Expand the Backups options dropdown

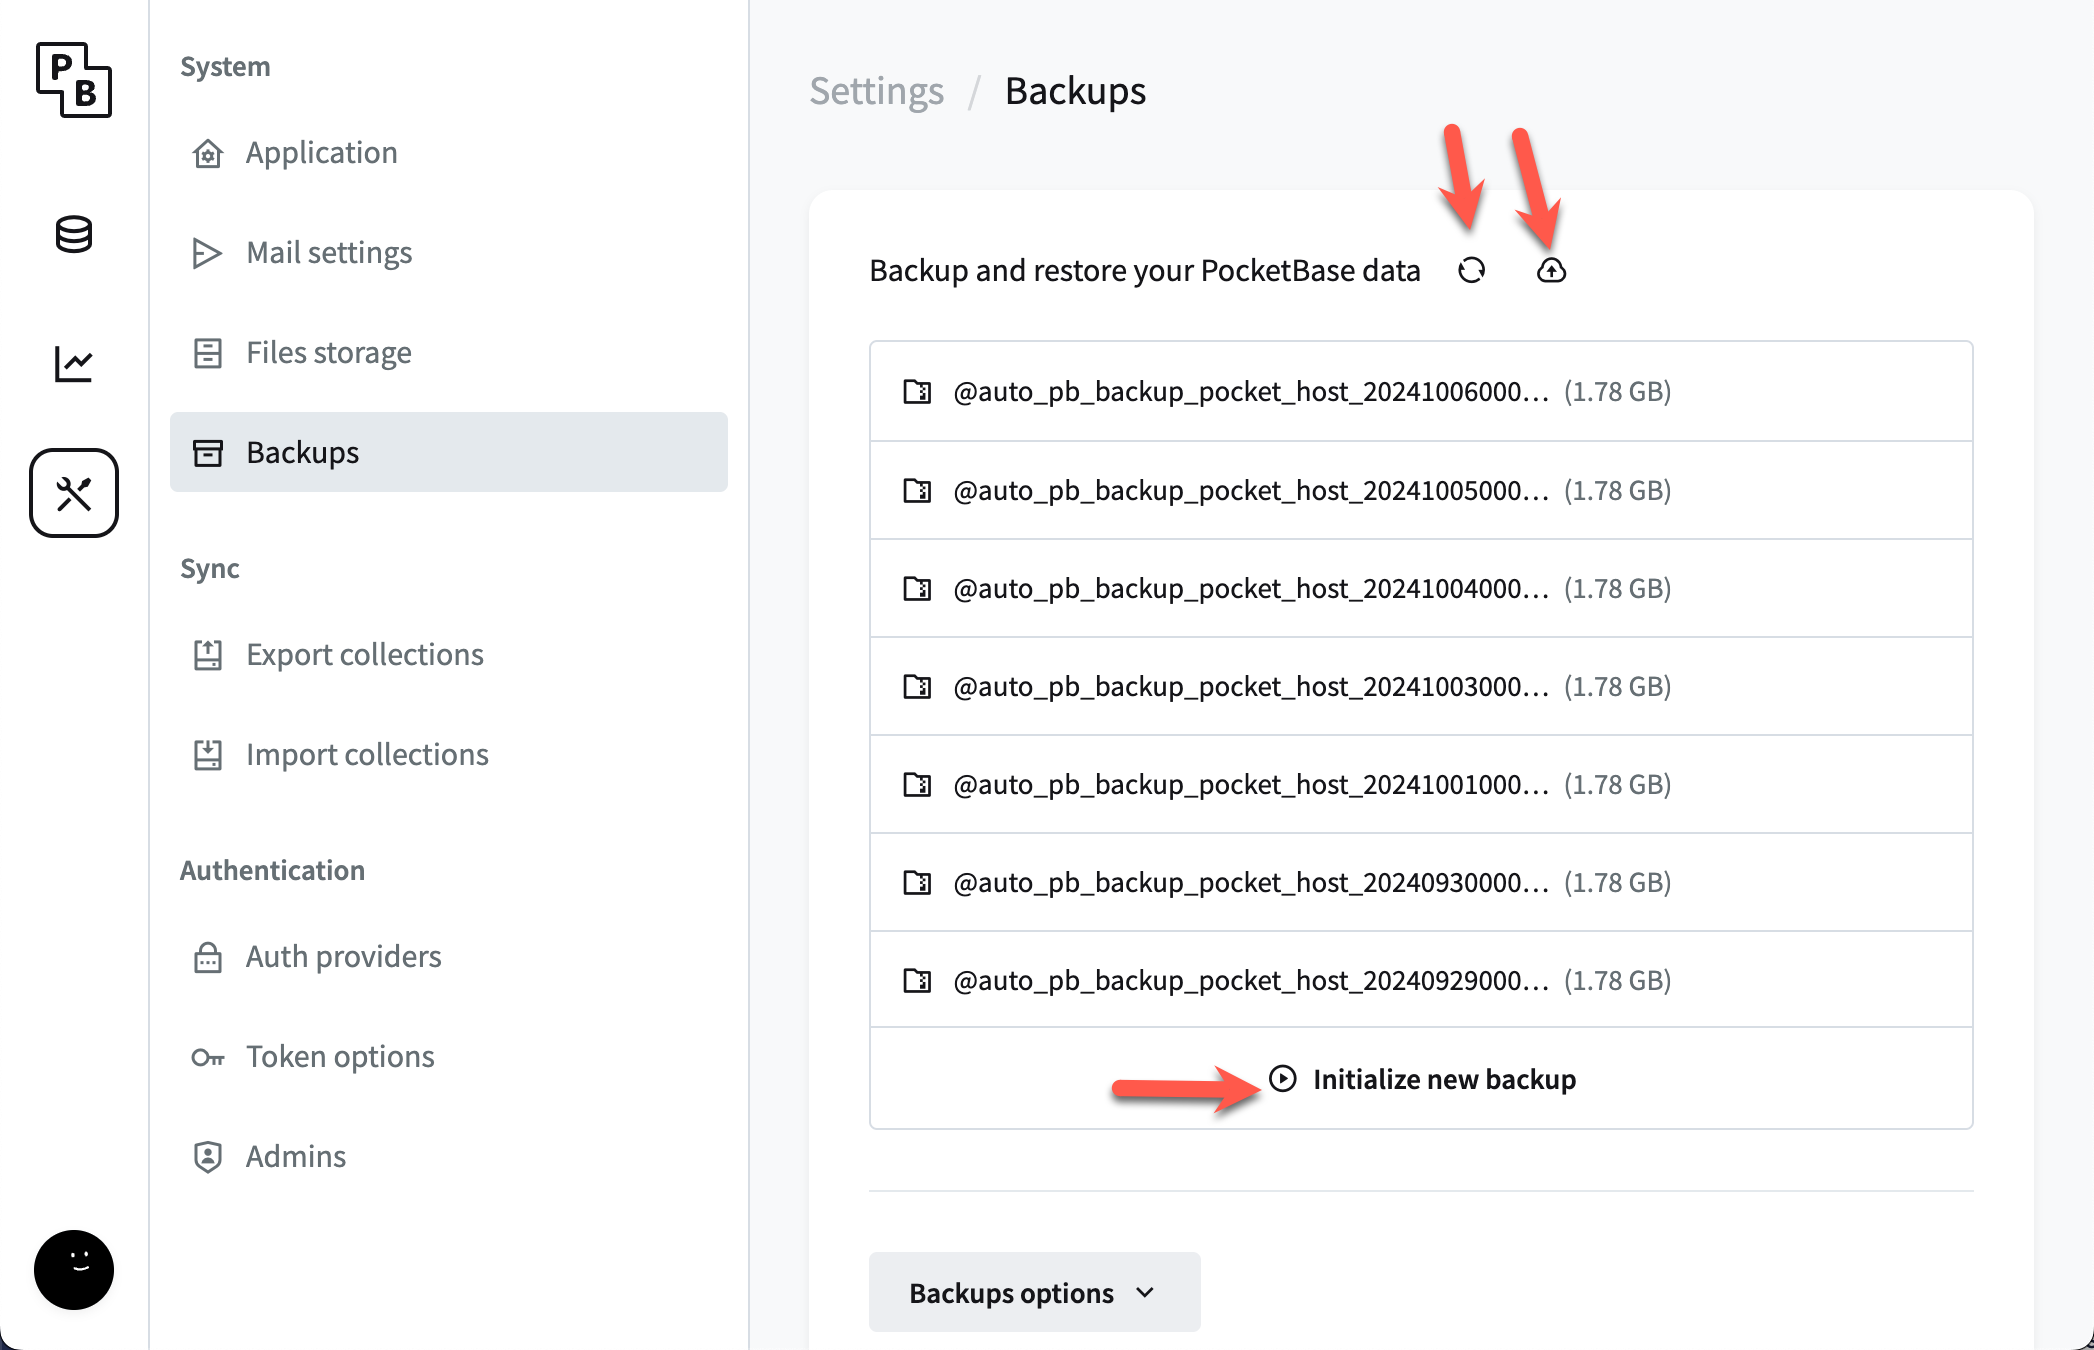coord(1033,1292)
